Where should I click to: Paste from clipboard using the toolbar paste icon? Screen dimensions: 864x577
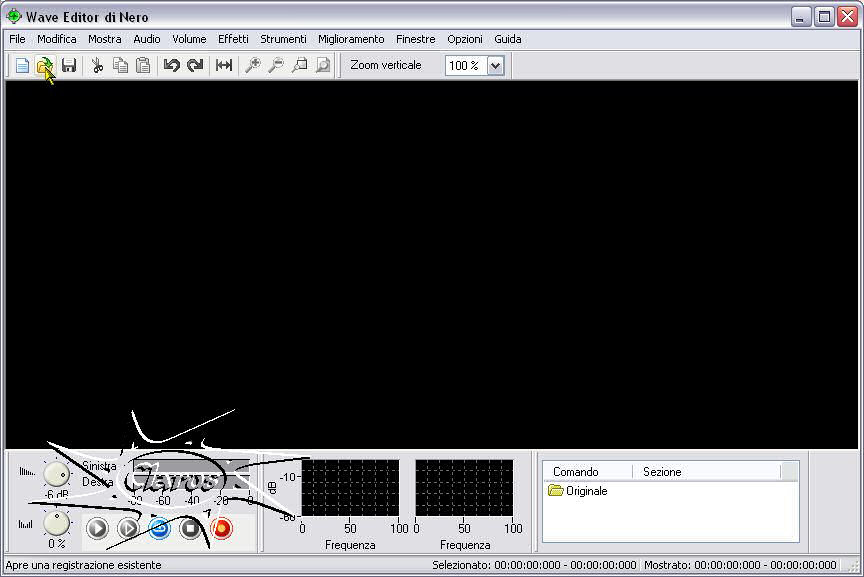(x=143, y=66)
